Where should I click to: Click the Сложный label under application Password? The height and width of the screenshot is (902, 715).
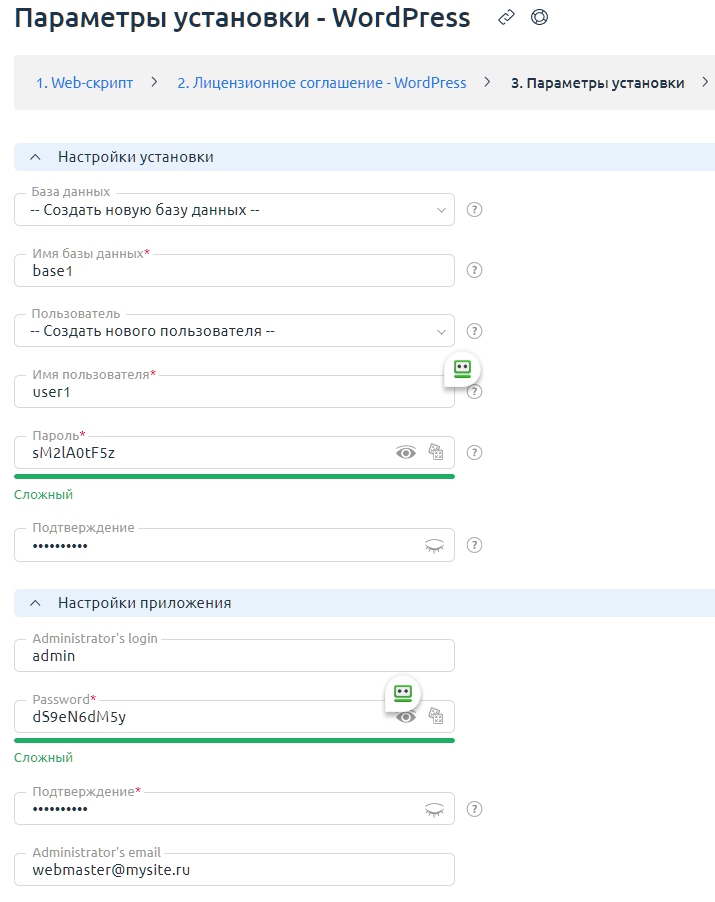(44, 758)
